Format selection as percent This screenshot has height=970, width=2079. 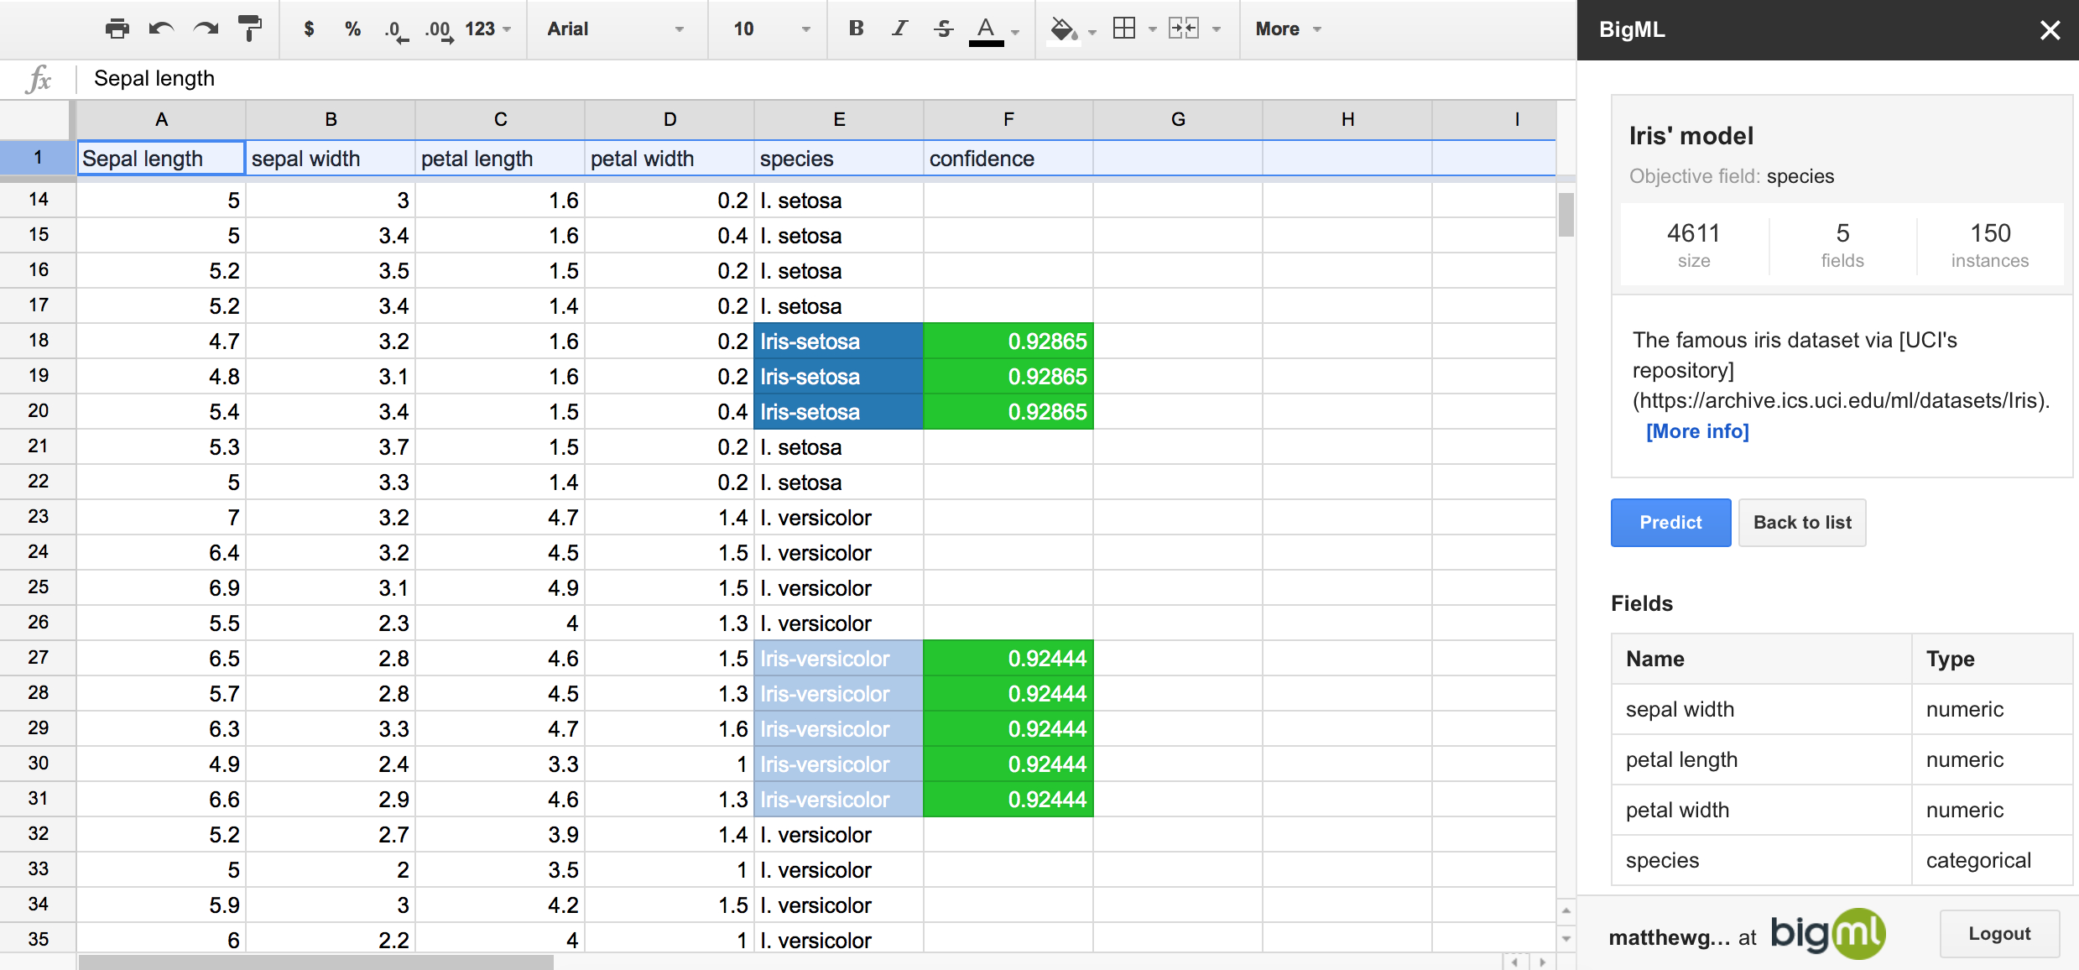(x=352, y=29)
